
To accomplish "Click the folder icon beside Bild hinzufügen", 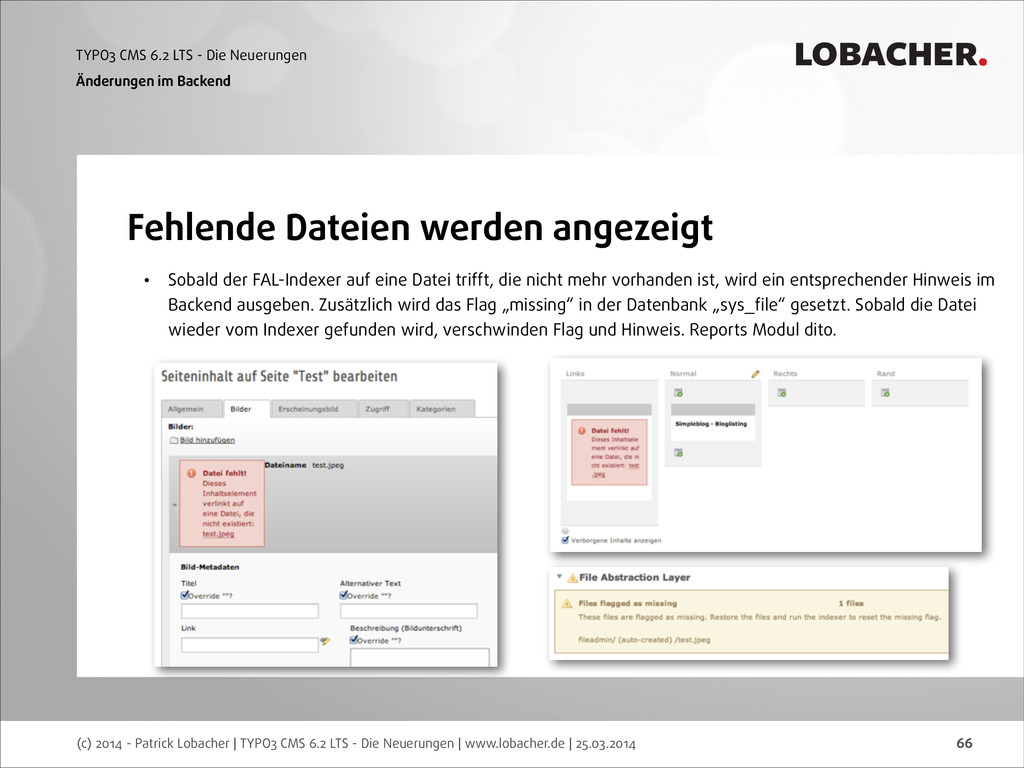I will pos(174,440).
